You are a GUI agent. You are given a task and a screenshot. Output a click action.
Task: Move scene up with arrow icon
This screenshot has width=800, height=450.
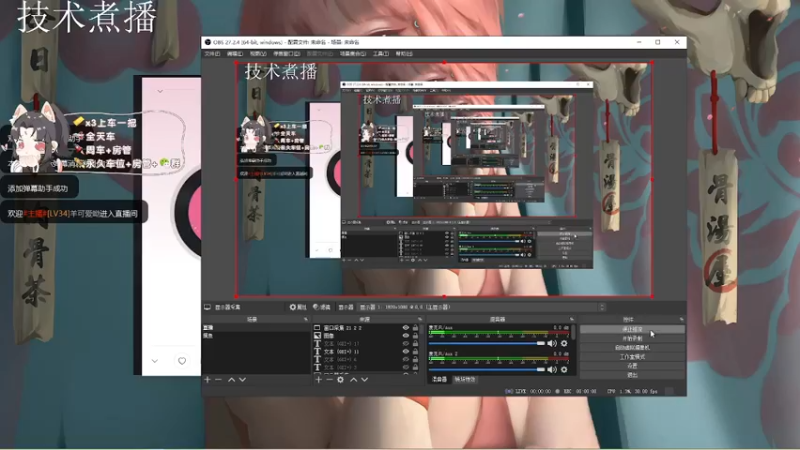coord(232,380)
